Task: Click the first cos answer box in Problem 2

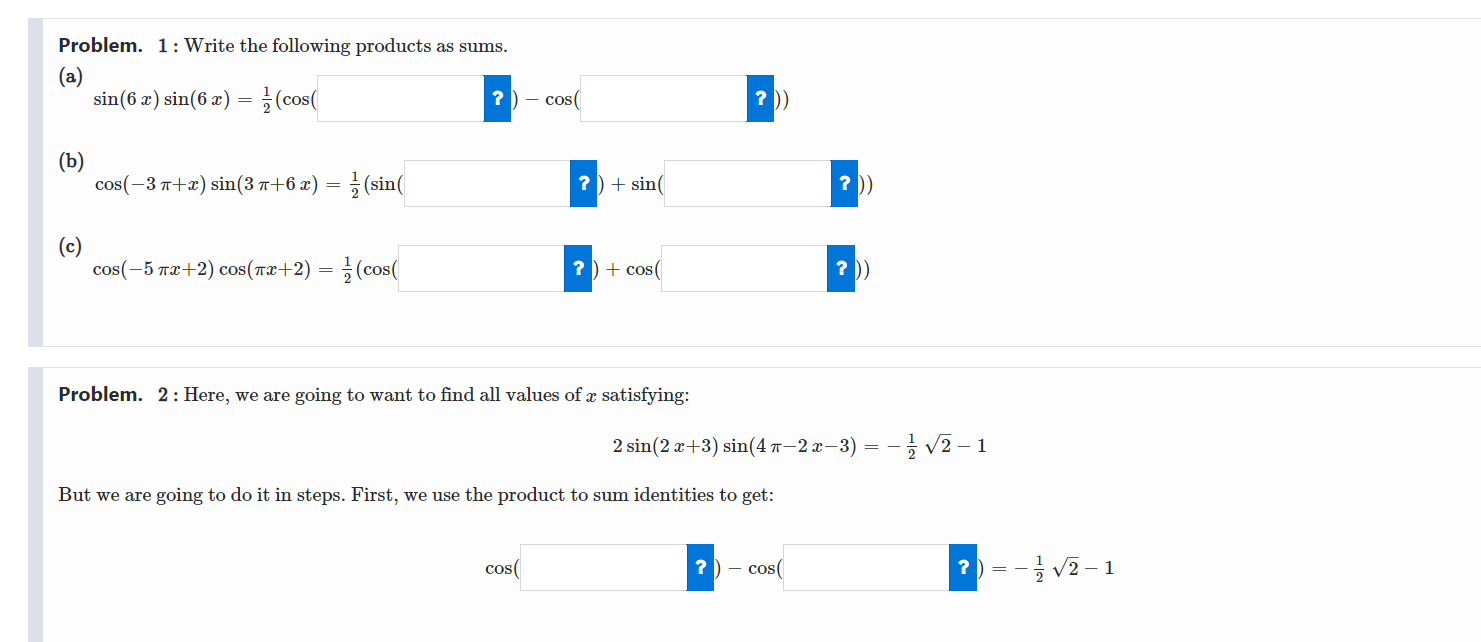Action: 602,567
